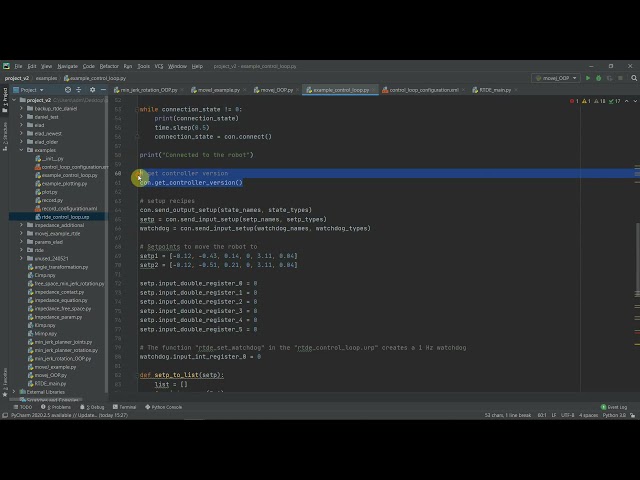Screen dimensions: 640x480
Task: Click project_v2 breadcrumb
Action: [x=17, y=78]
